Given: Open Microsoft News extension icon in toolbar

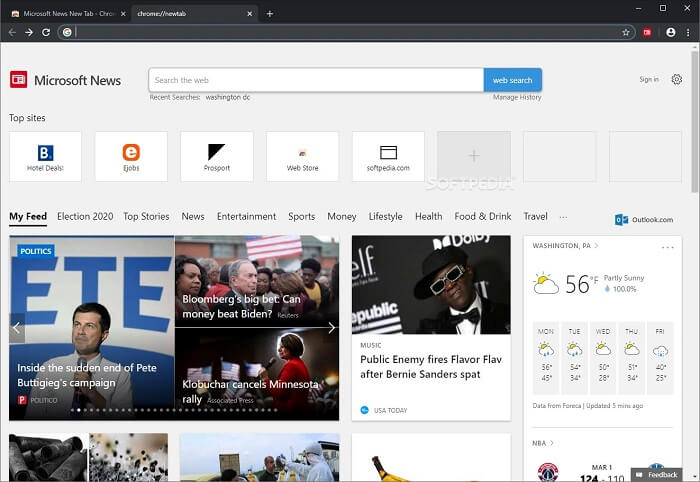Looking at the screenshot, I should point(647,32).
